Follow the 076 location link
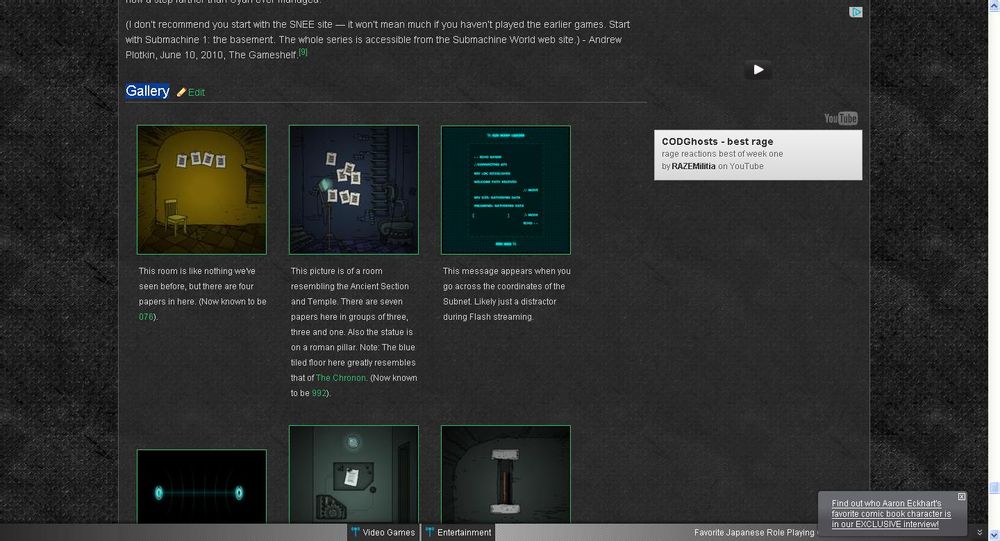Viewport: 1000px width, 541px height. (x=146, y=316)
